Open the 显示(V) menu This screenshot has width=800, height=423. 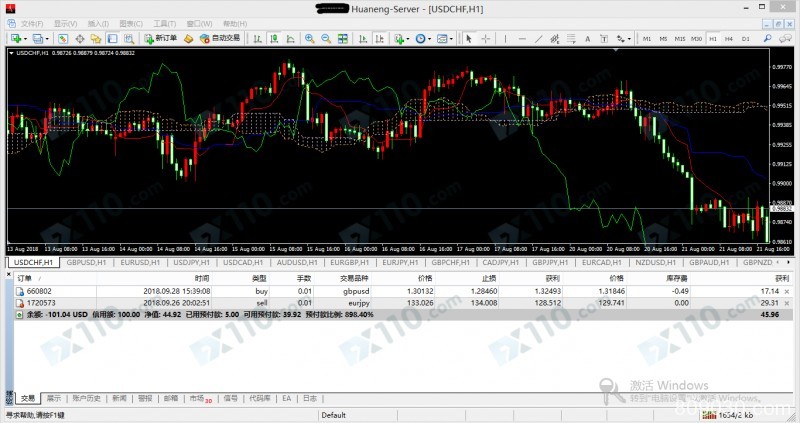pos(65,24)
